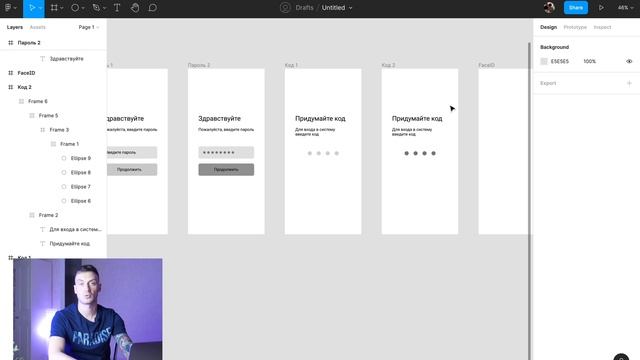Select the Придумайте код text layer
640x360 pixels.
tap(53, 244)
